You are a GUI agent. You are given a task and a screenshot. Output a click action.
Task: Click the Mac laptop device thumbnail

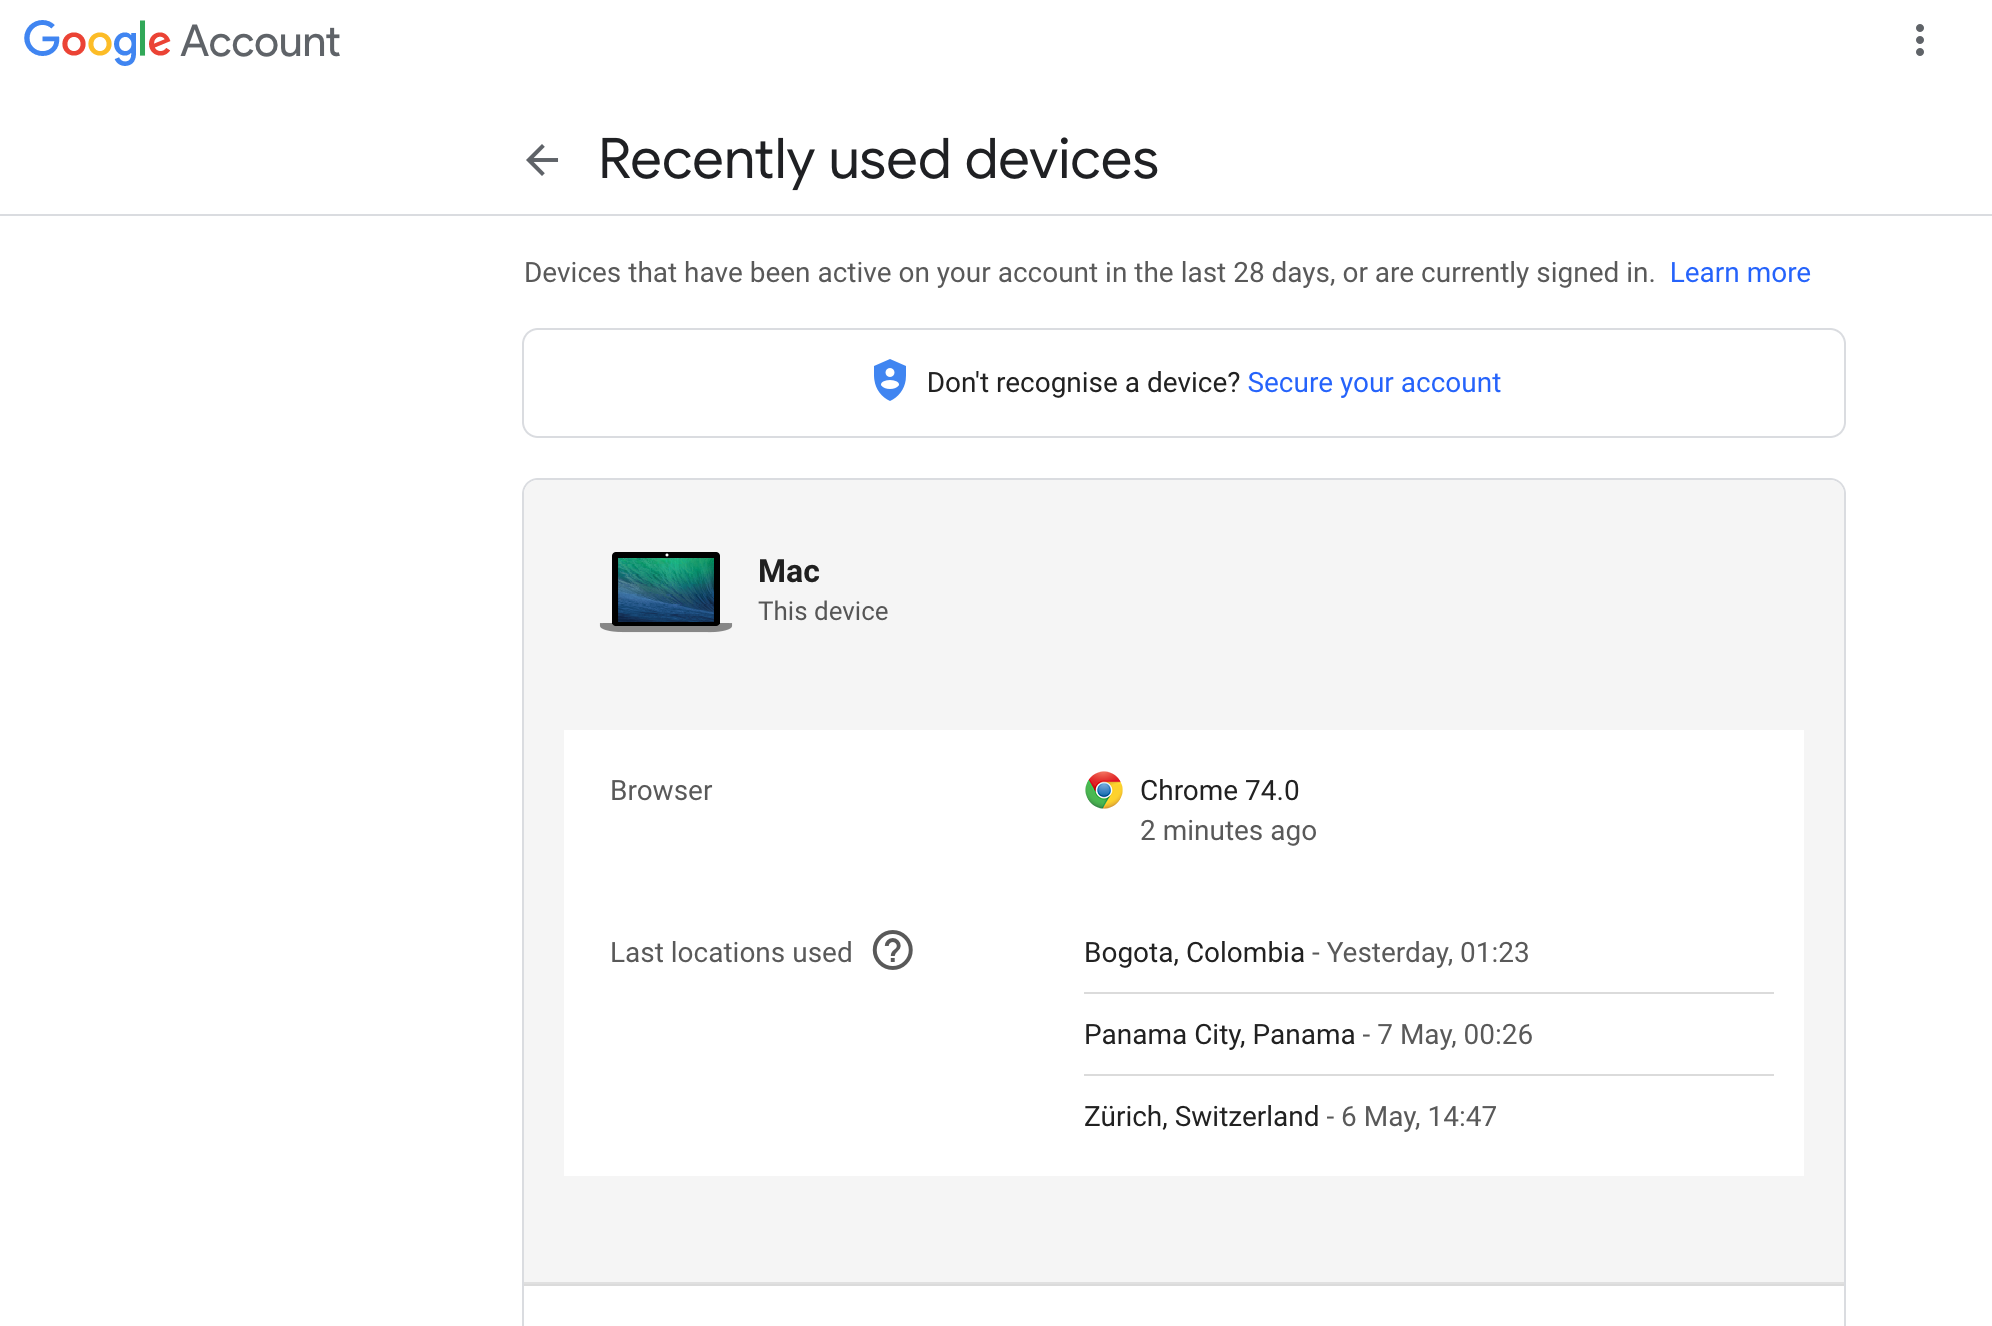click(x=666, y=591)
